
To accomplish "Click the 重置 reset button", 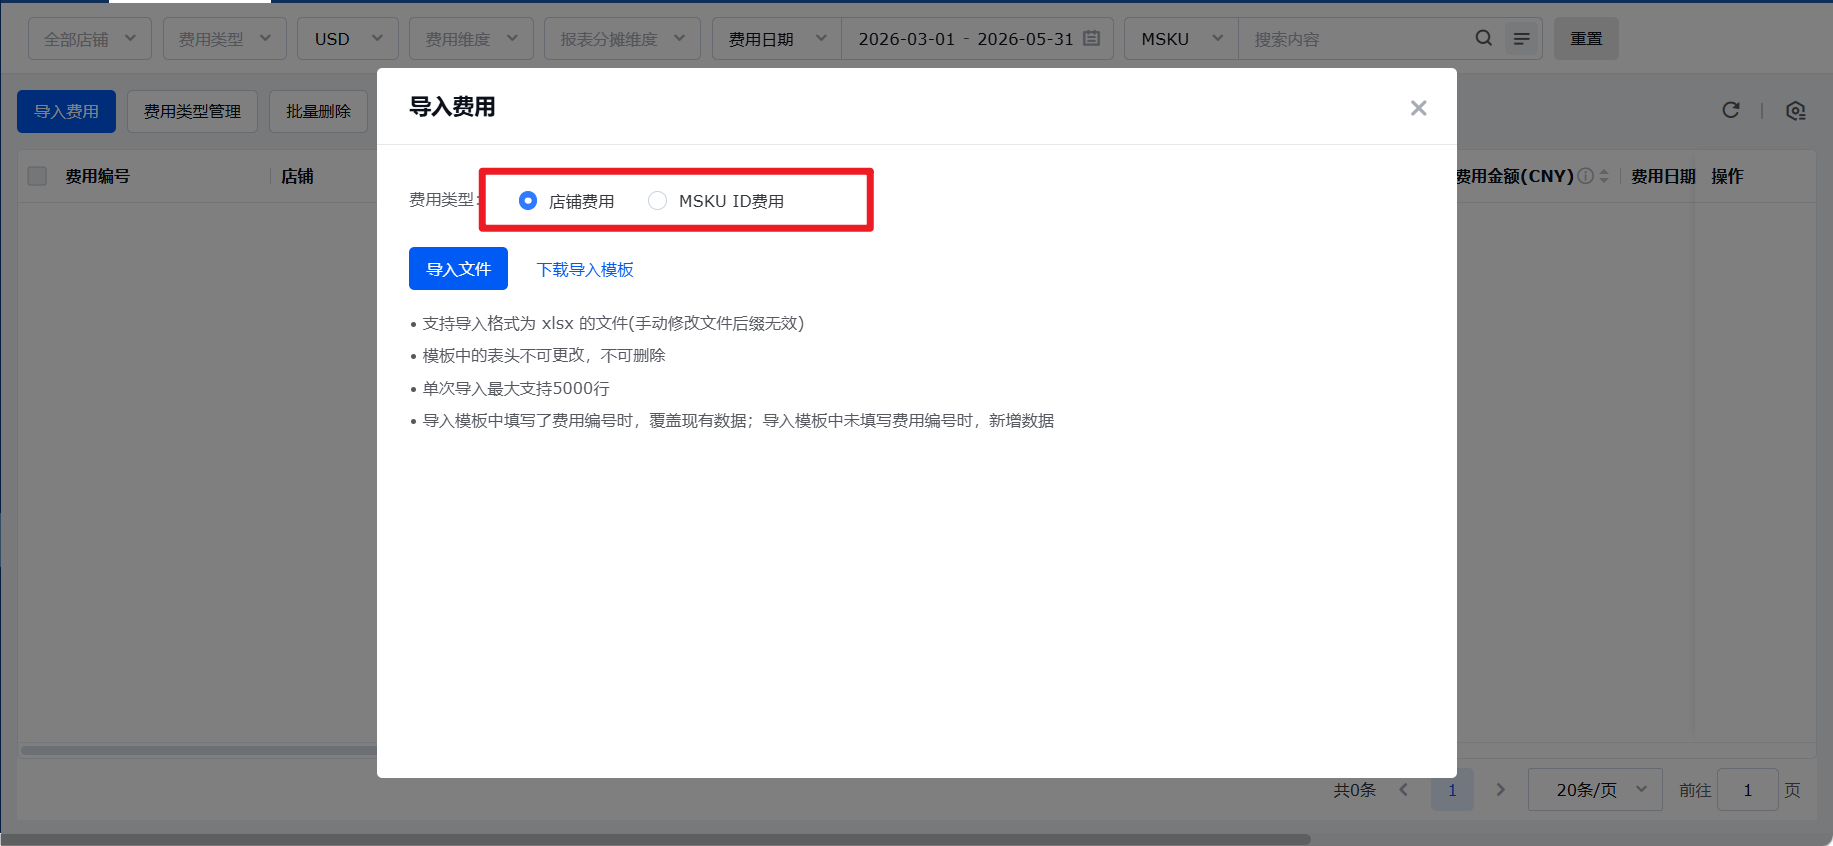I will pos(1585,39).
